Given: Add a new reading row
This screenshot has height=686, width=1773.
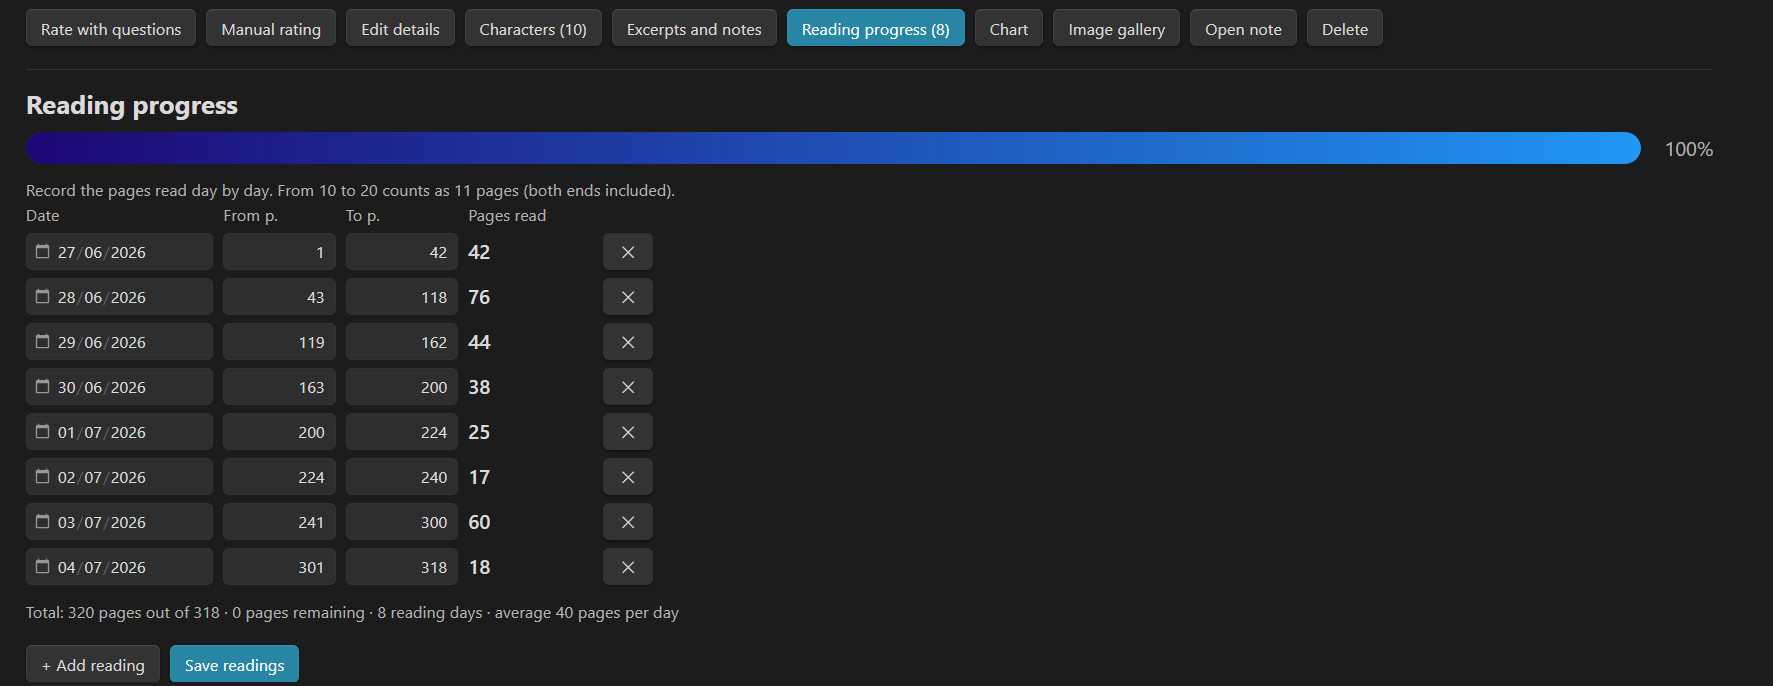Looking at the screenshot, I should [x=93, y=665].
